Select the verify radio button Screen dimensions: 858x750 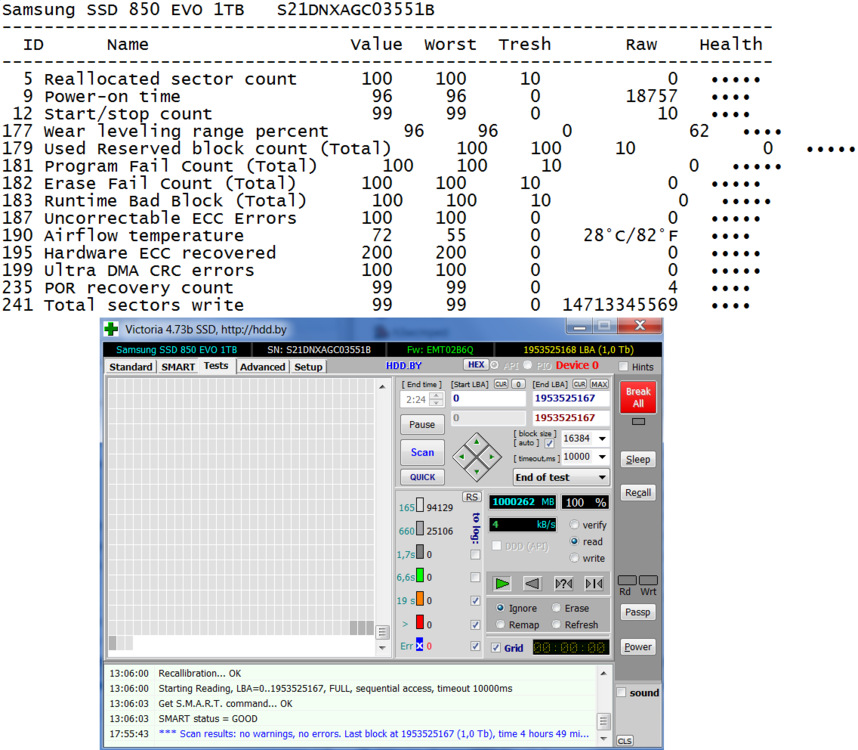pyautogui.click(x=575, y=525)
